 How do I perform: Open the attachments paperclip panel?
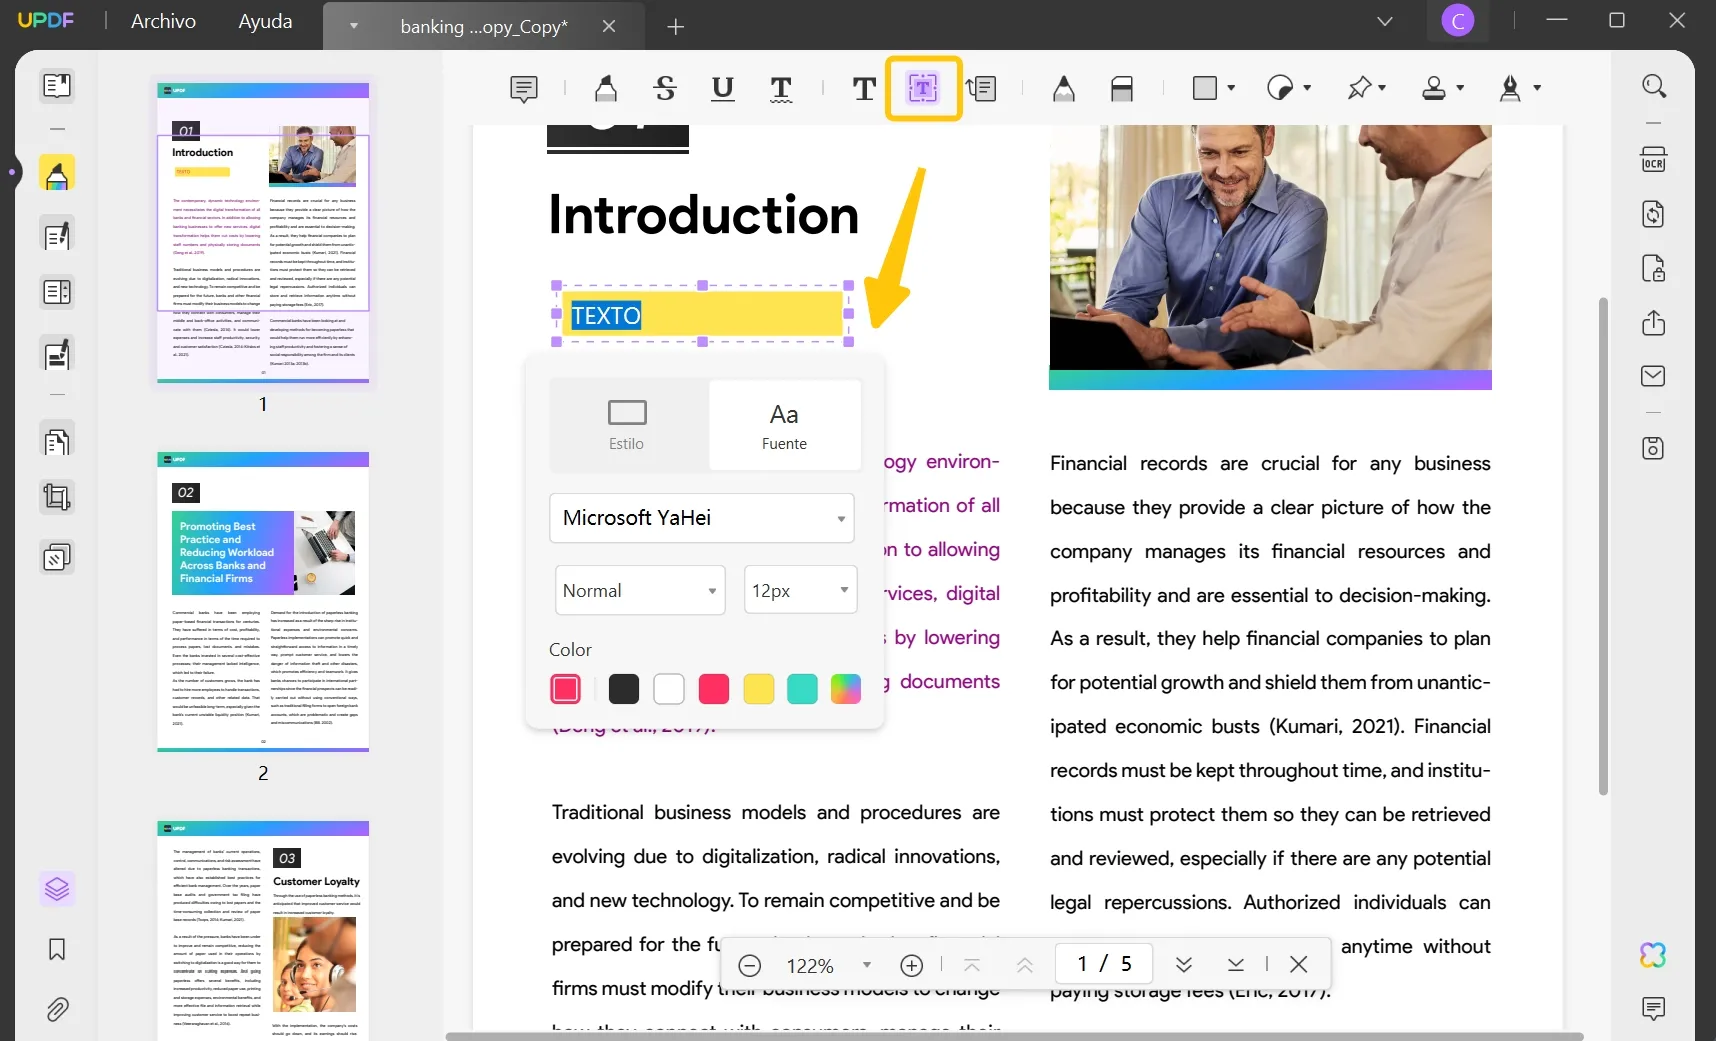[57, 1009]
